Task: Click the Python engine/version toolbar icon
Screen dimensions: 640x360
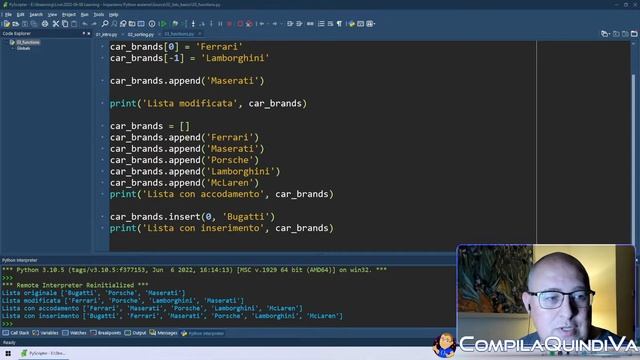Action: click(x=352, y=24)
